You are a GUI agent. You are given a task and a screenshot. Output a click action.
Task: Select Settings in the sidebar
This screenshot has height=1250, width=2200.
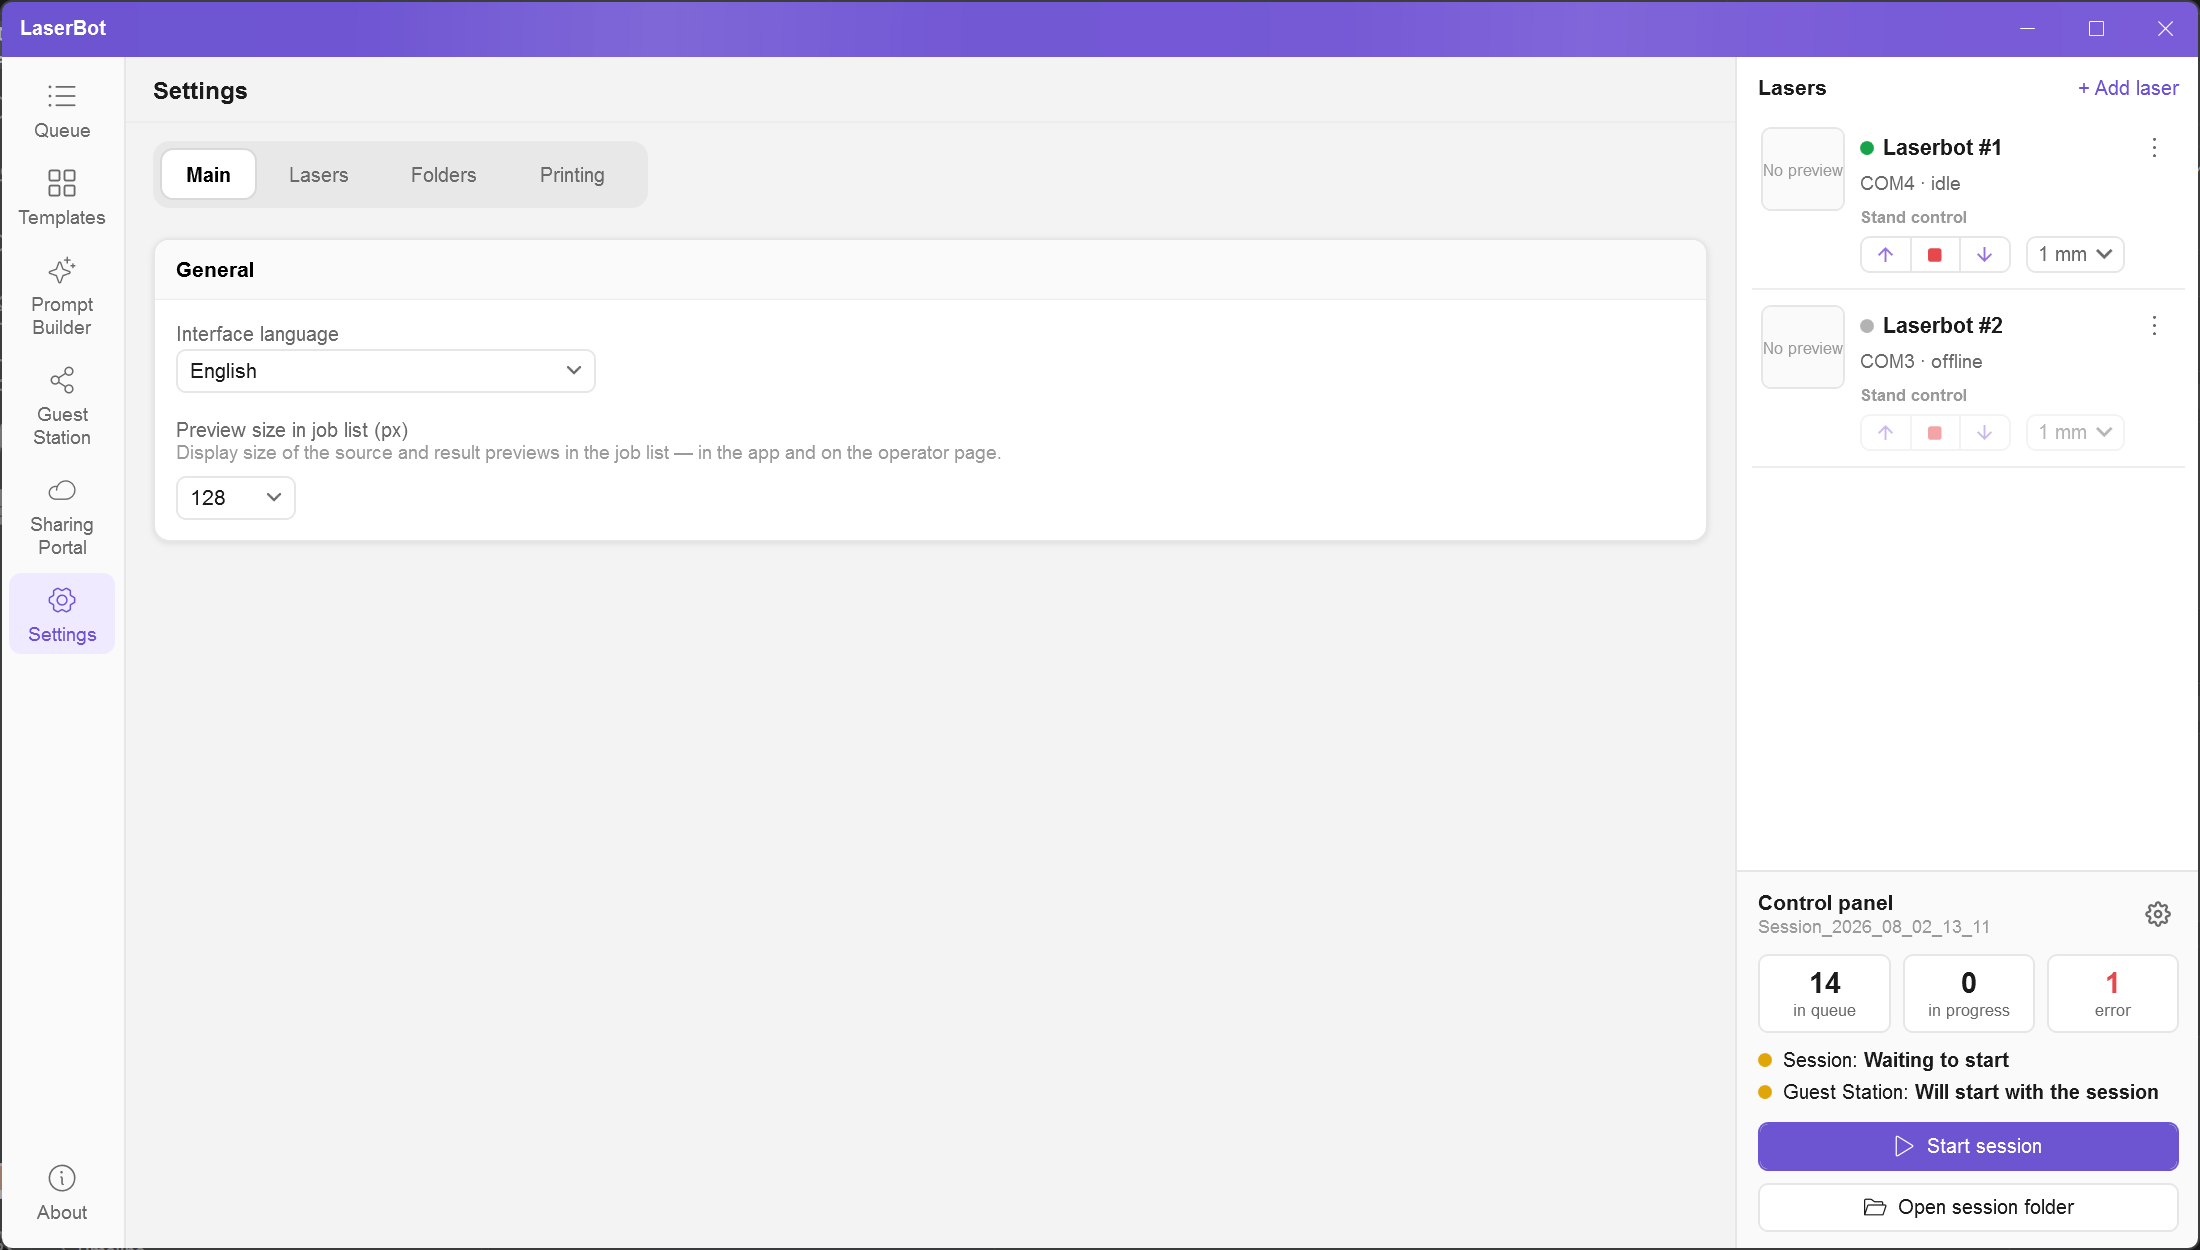pyautogui.click(x=62, y=614)
